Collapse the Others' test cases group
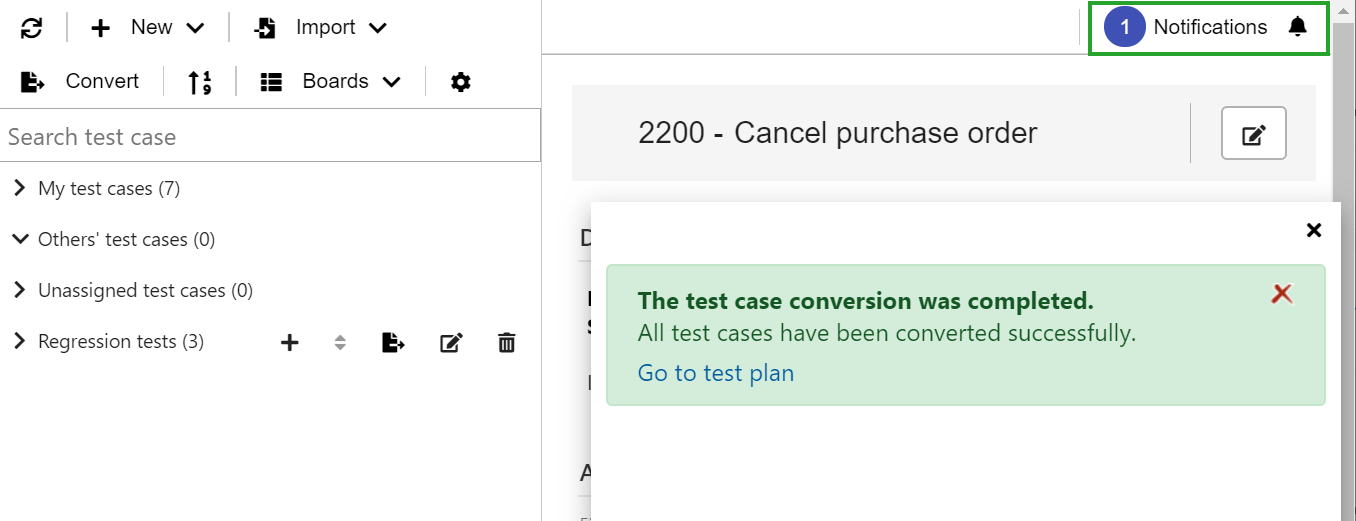 tap(19, 239)
